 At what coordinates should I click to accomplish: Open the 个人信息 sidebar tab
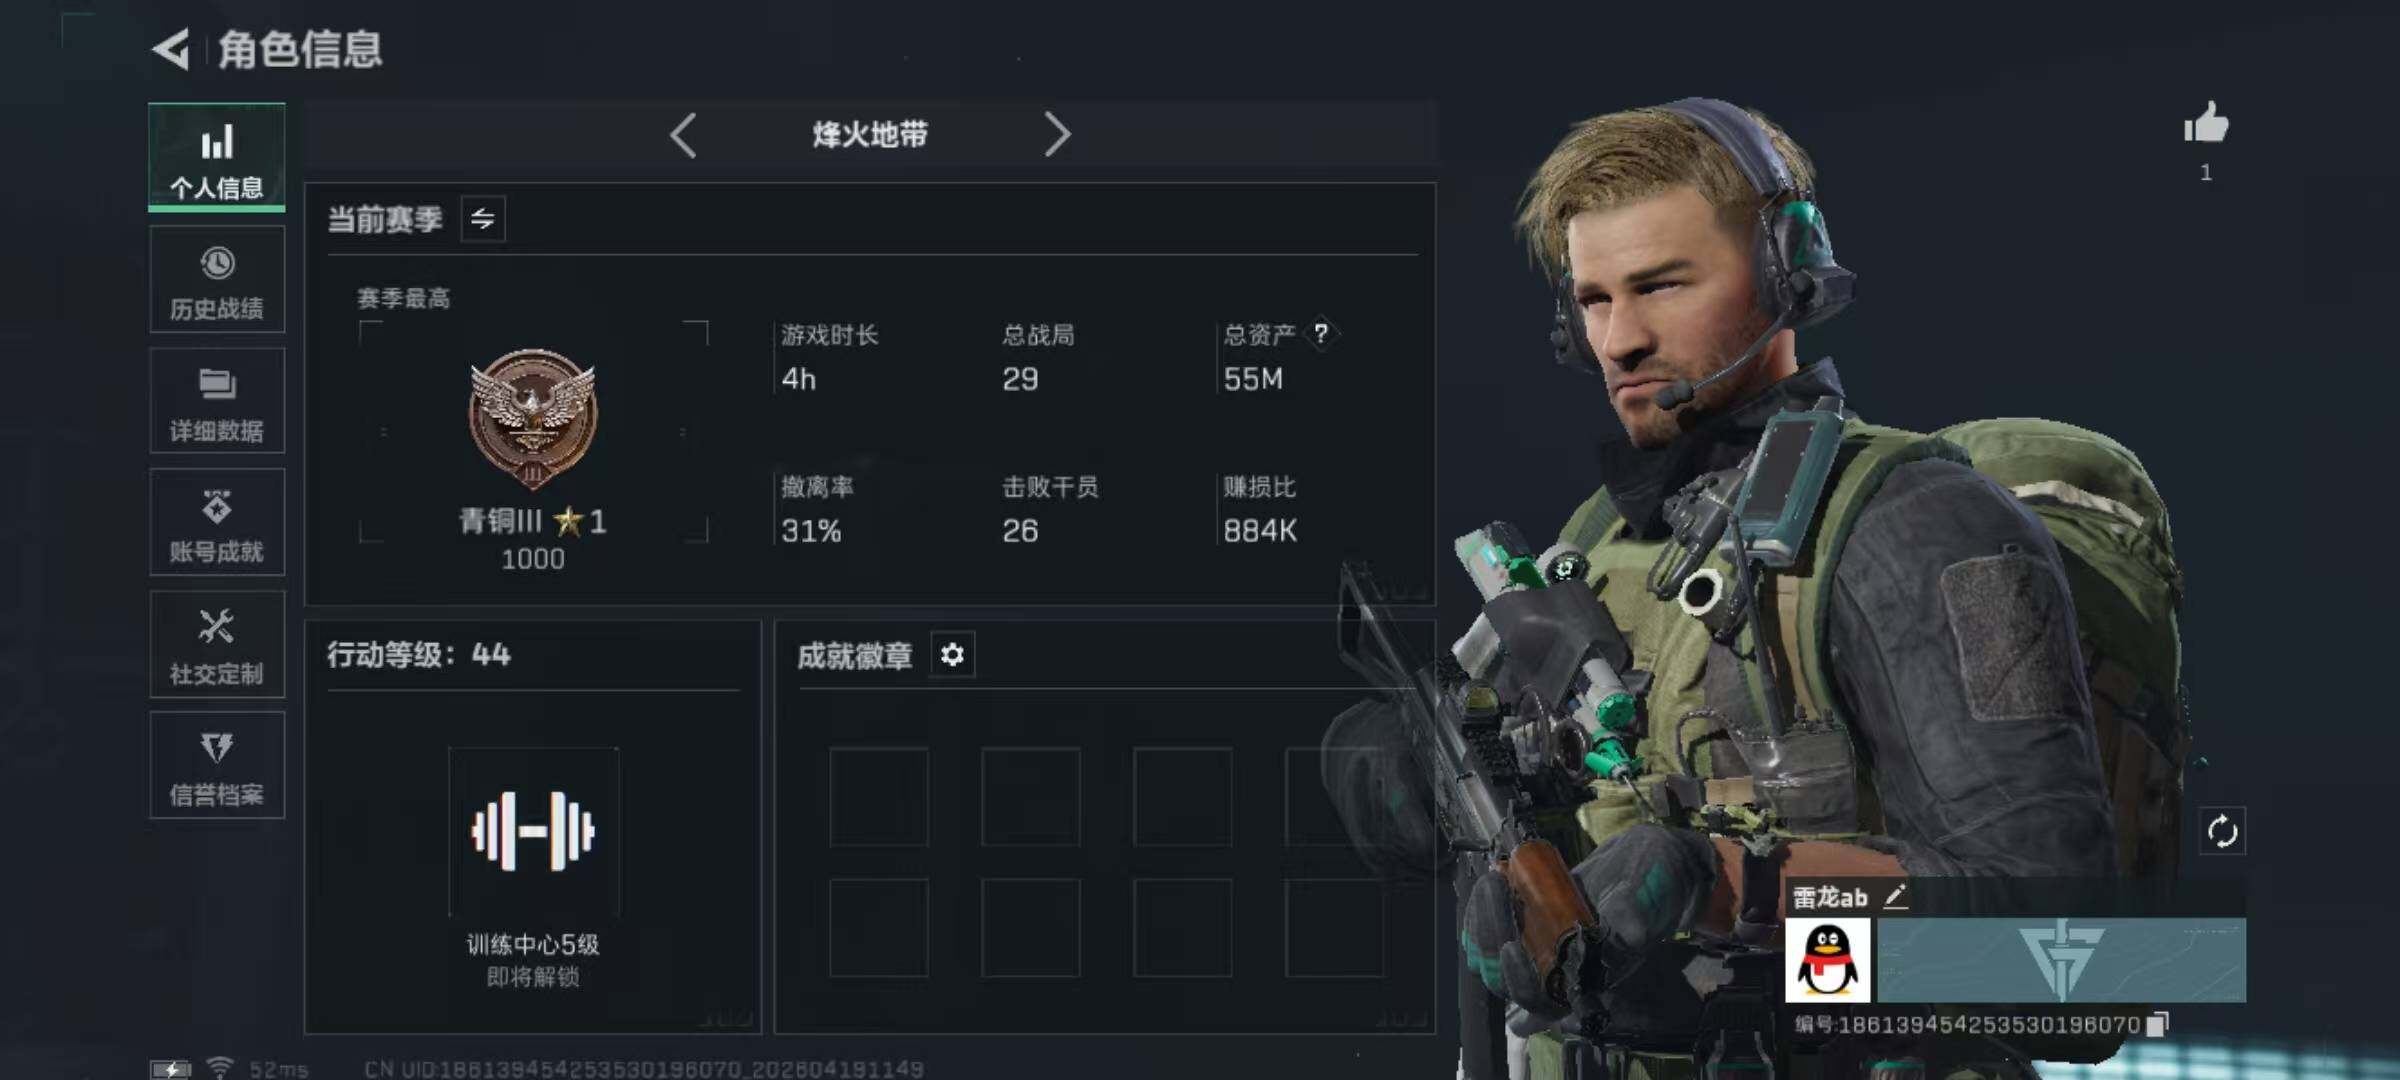click(x=217, y=158)
